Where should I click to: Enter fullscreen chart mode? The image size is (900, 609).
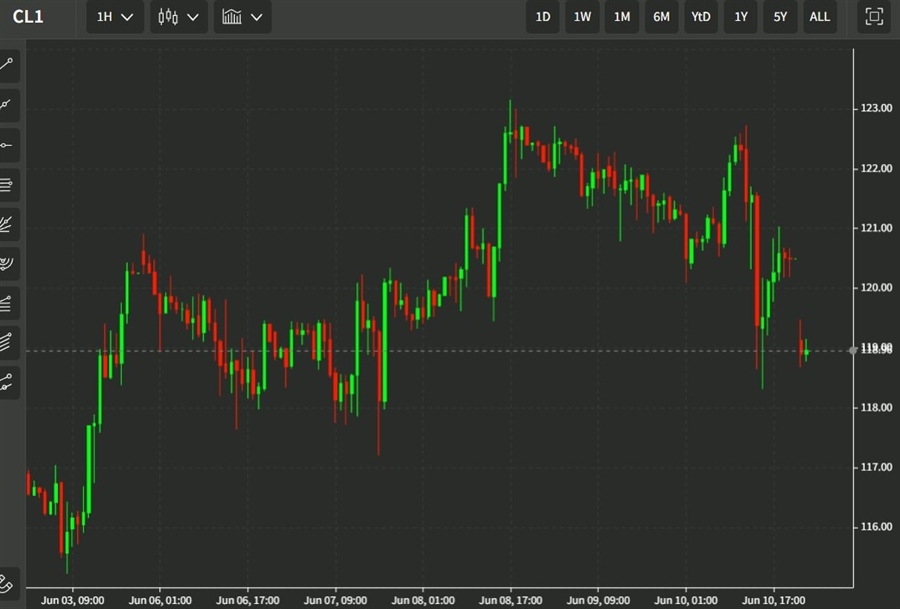[873, 17]
